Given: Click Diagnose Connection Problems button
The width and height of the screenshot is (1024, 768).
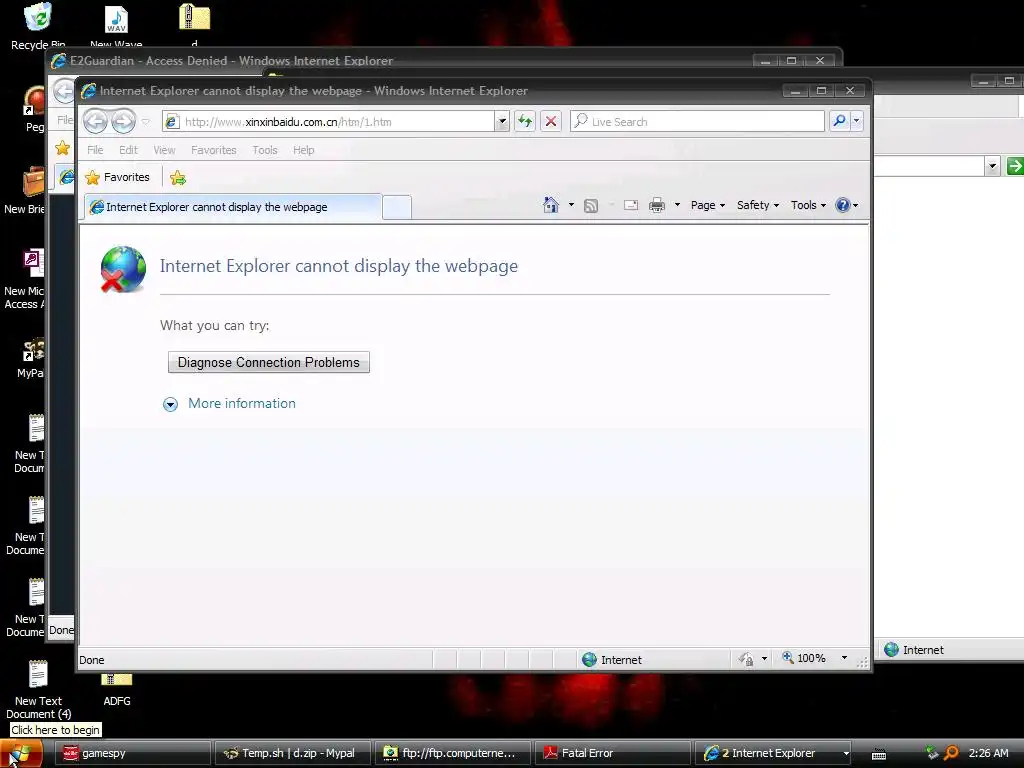Looking at the screenshot, I should (x=268, y=362).
